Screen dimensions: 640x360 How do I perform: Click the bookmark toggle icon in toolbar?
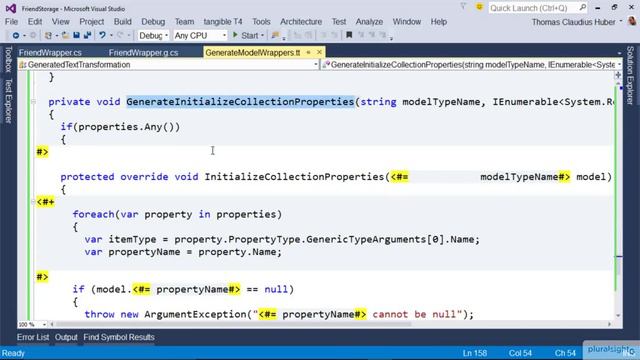click(349, 36)
